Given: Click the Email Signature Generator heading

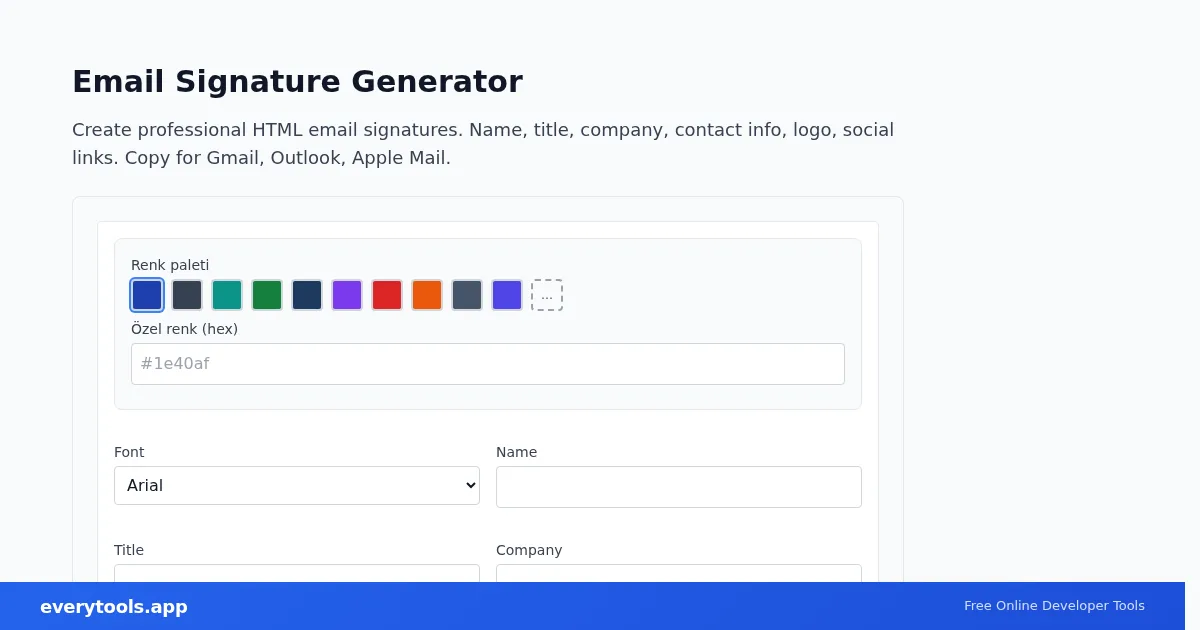Looking at the screenshot, I should [297, 81].
